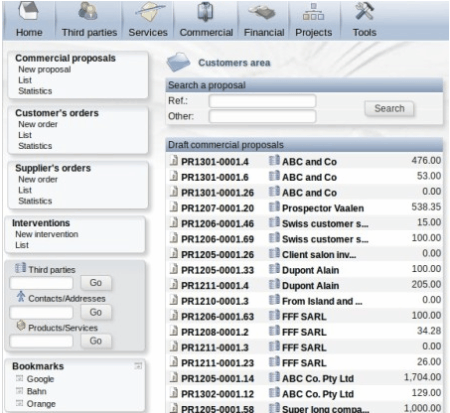Open the Google bookmark link

click(x=40, y=379)
